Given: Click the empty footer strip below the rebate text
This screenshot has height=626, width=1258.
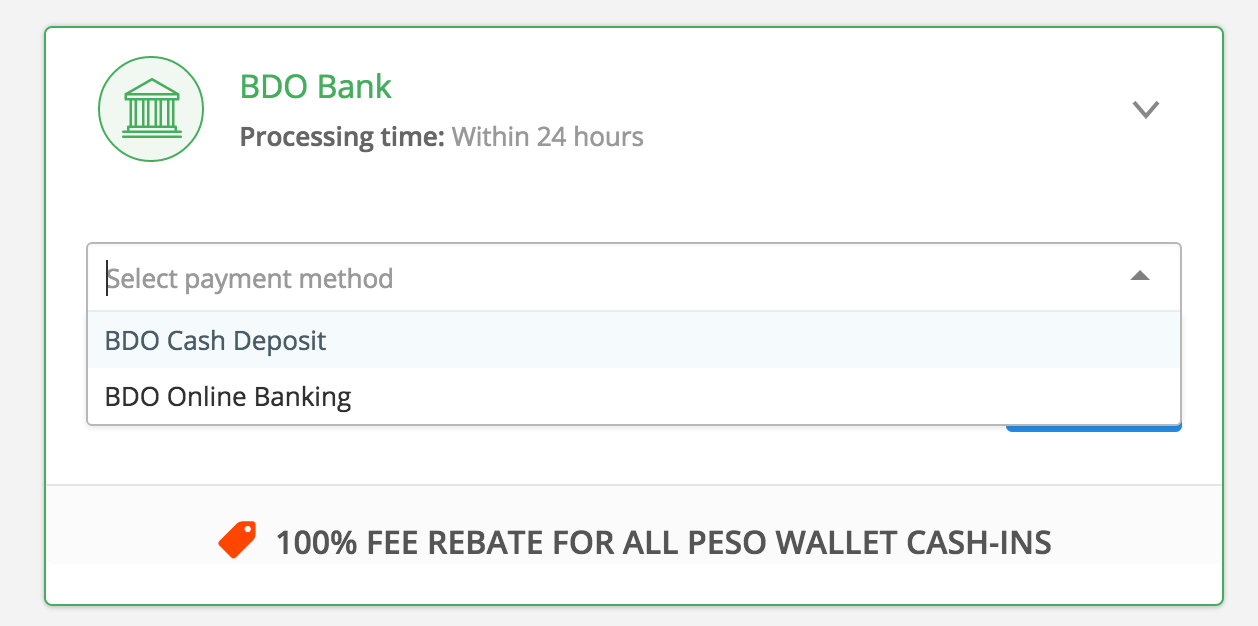Looking at the screenshot, I should (633, 583).
